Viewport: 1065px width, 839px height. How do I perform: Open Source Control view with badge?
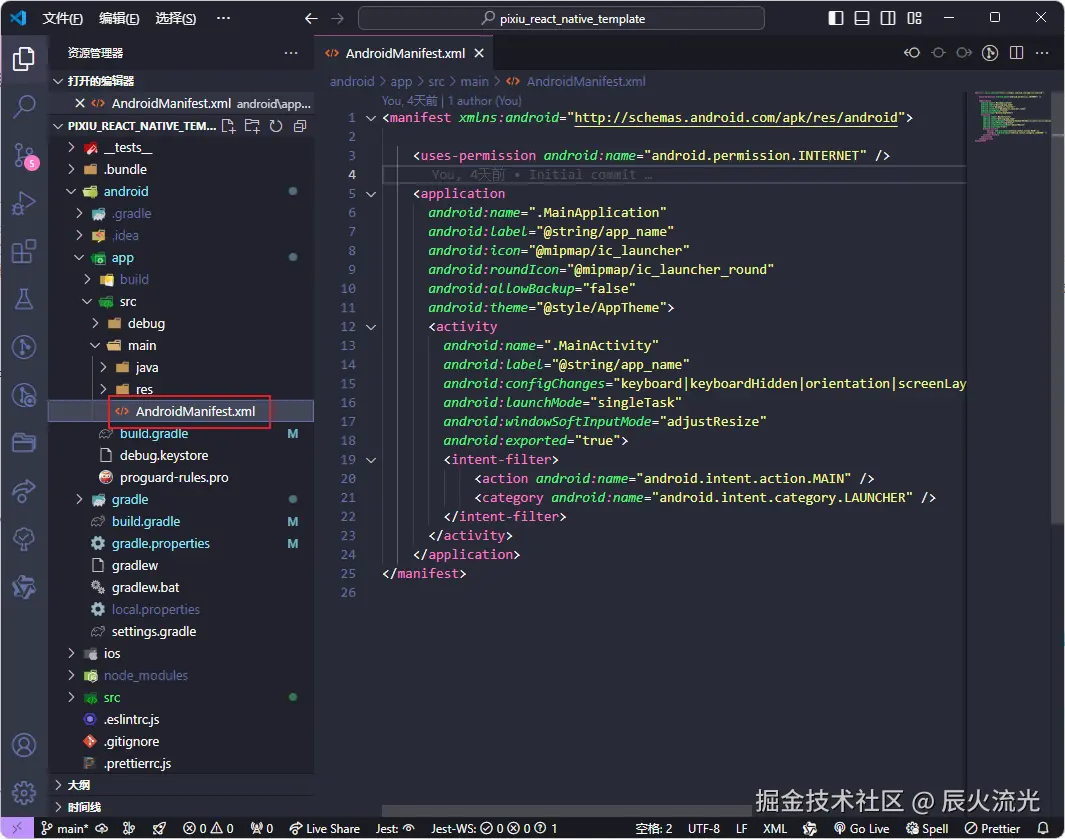[24, 154]
